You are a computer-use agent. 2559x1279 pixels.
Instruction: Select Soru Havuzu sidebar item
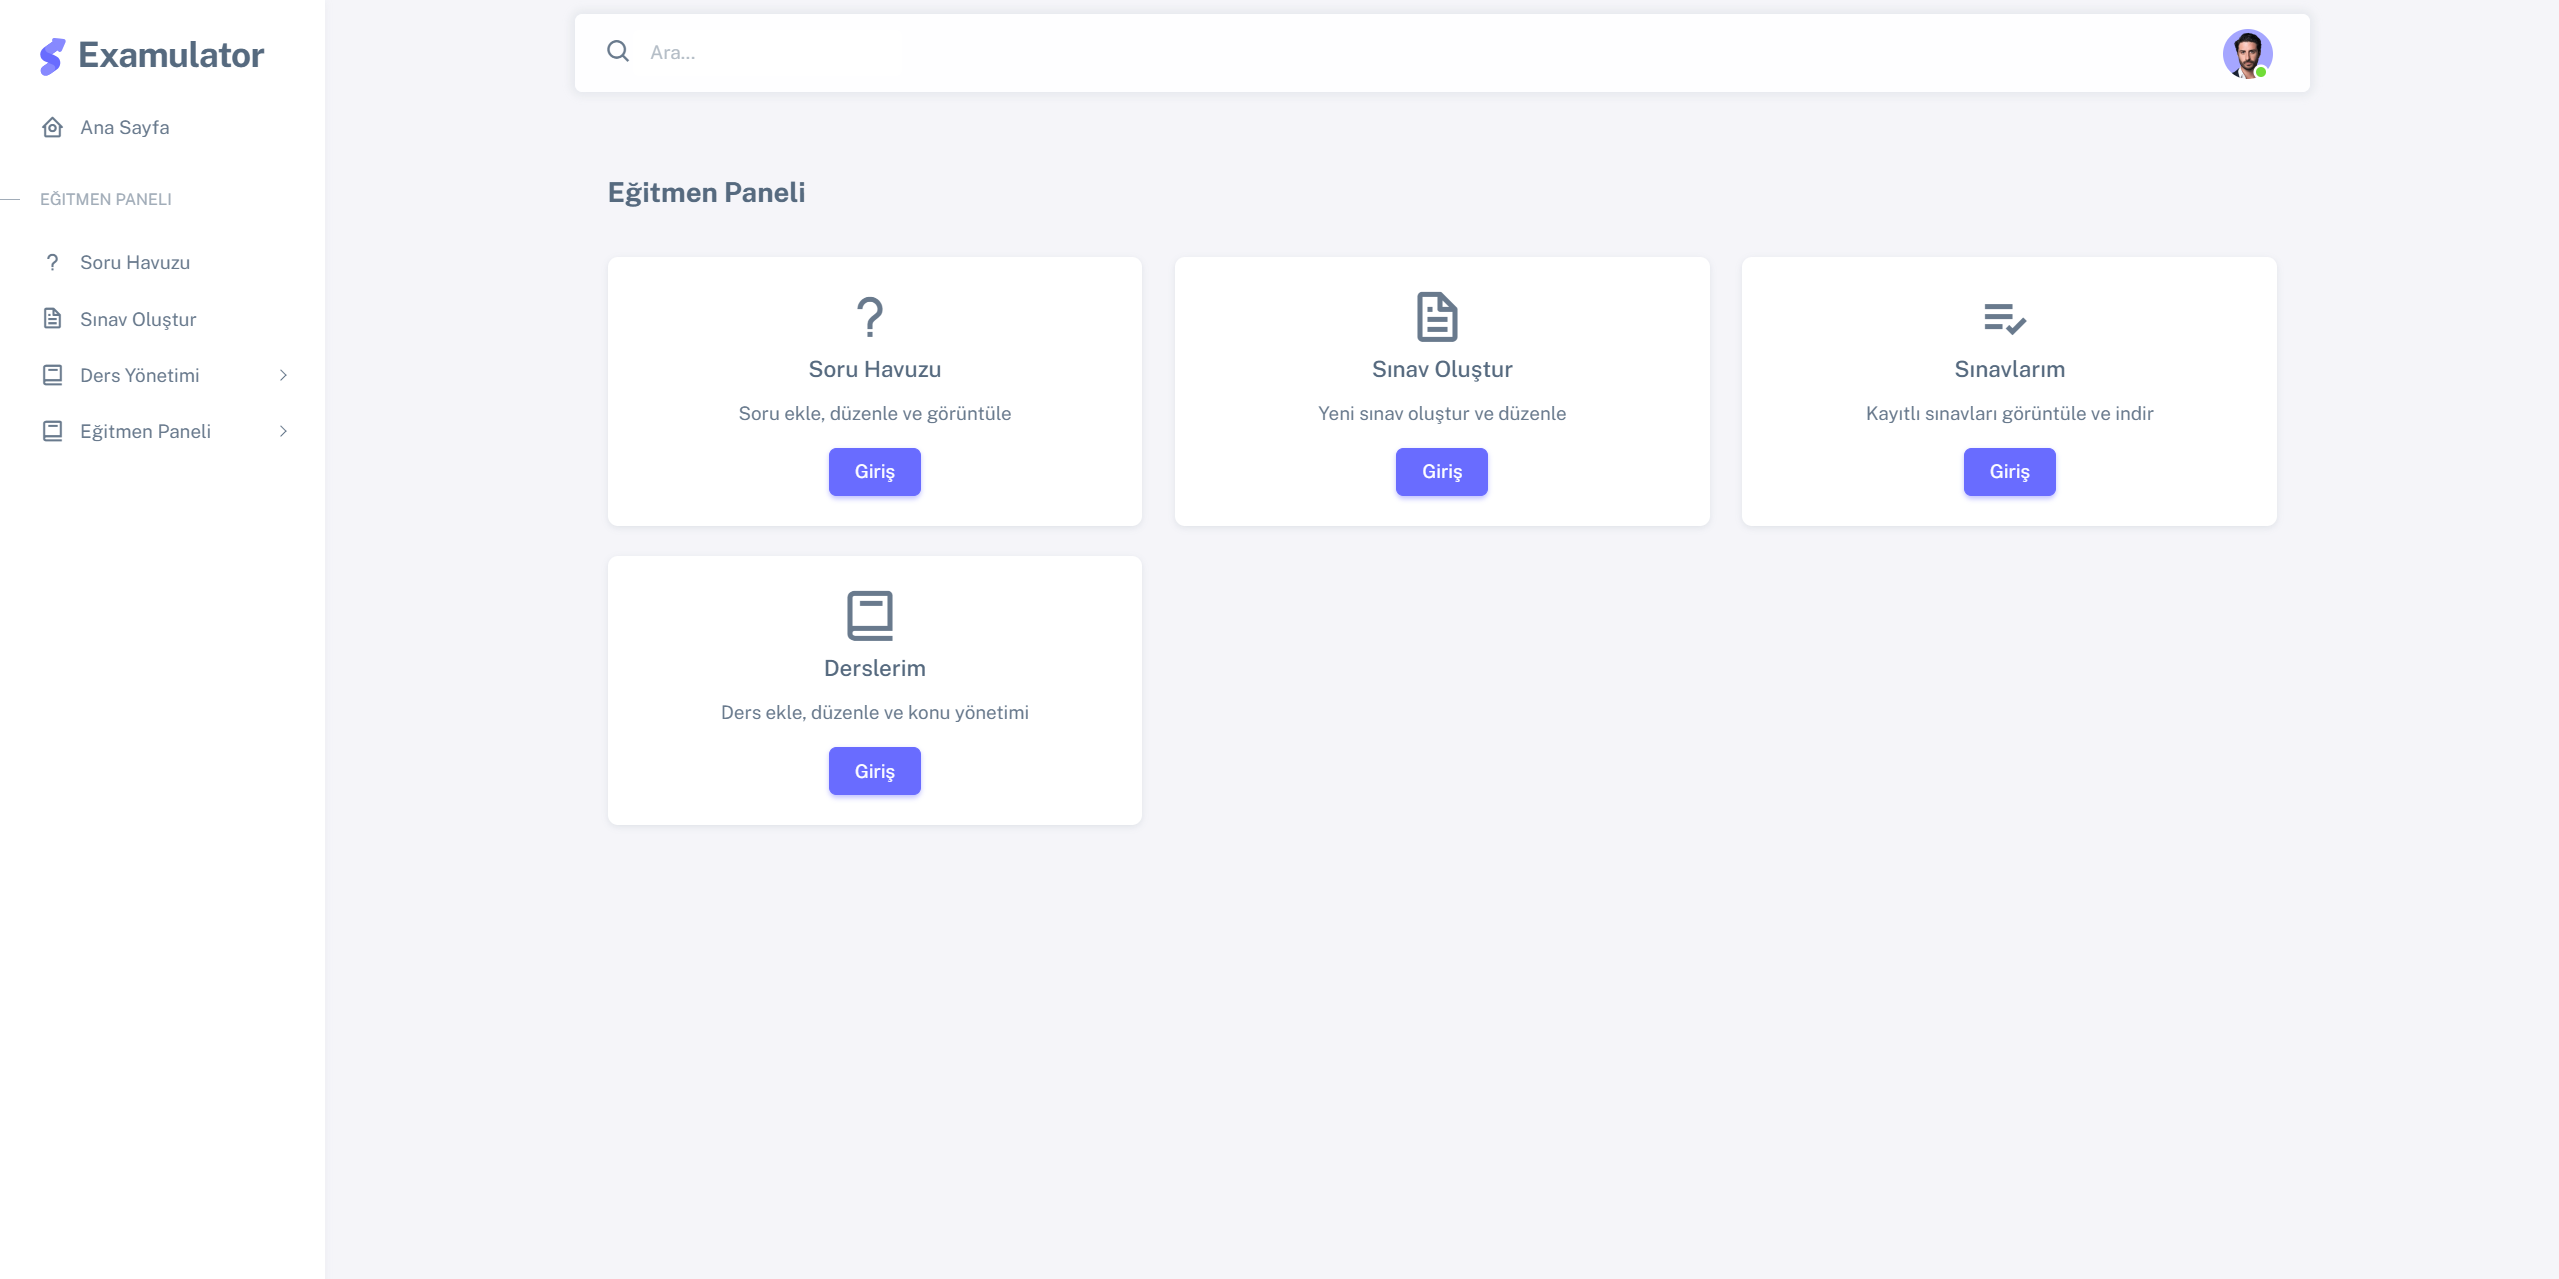click(x=135, y=262)
